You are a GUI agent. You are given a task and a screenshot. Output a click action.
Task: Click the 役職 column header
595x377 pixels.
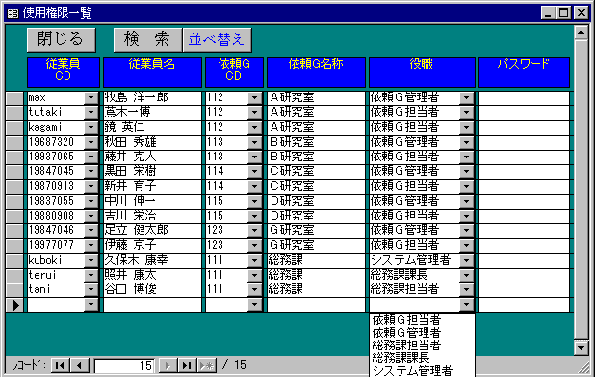422,72
